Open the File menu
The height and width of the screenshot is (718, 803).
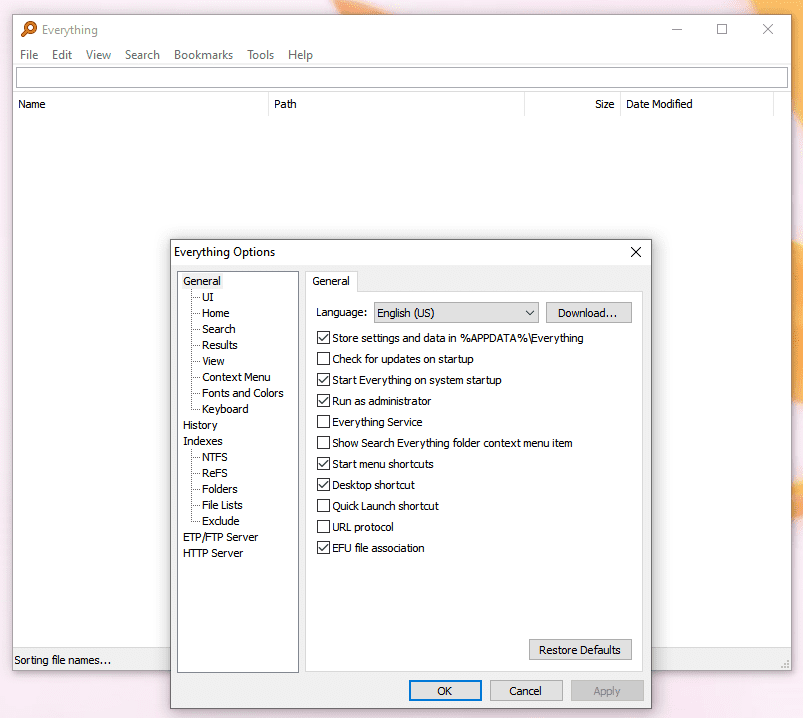[29, 55]
